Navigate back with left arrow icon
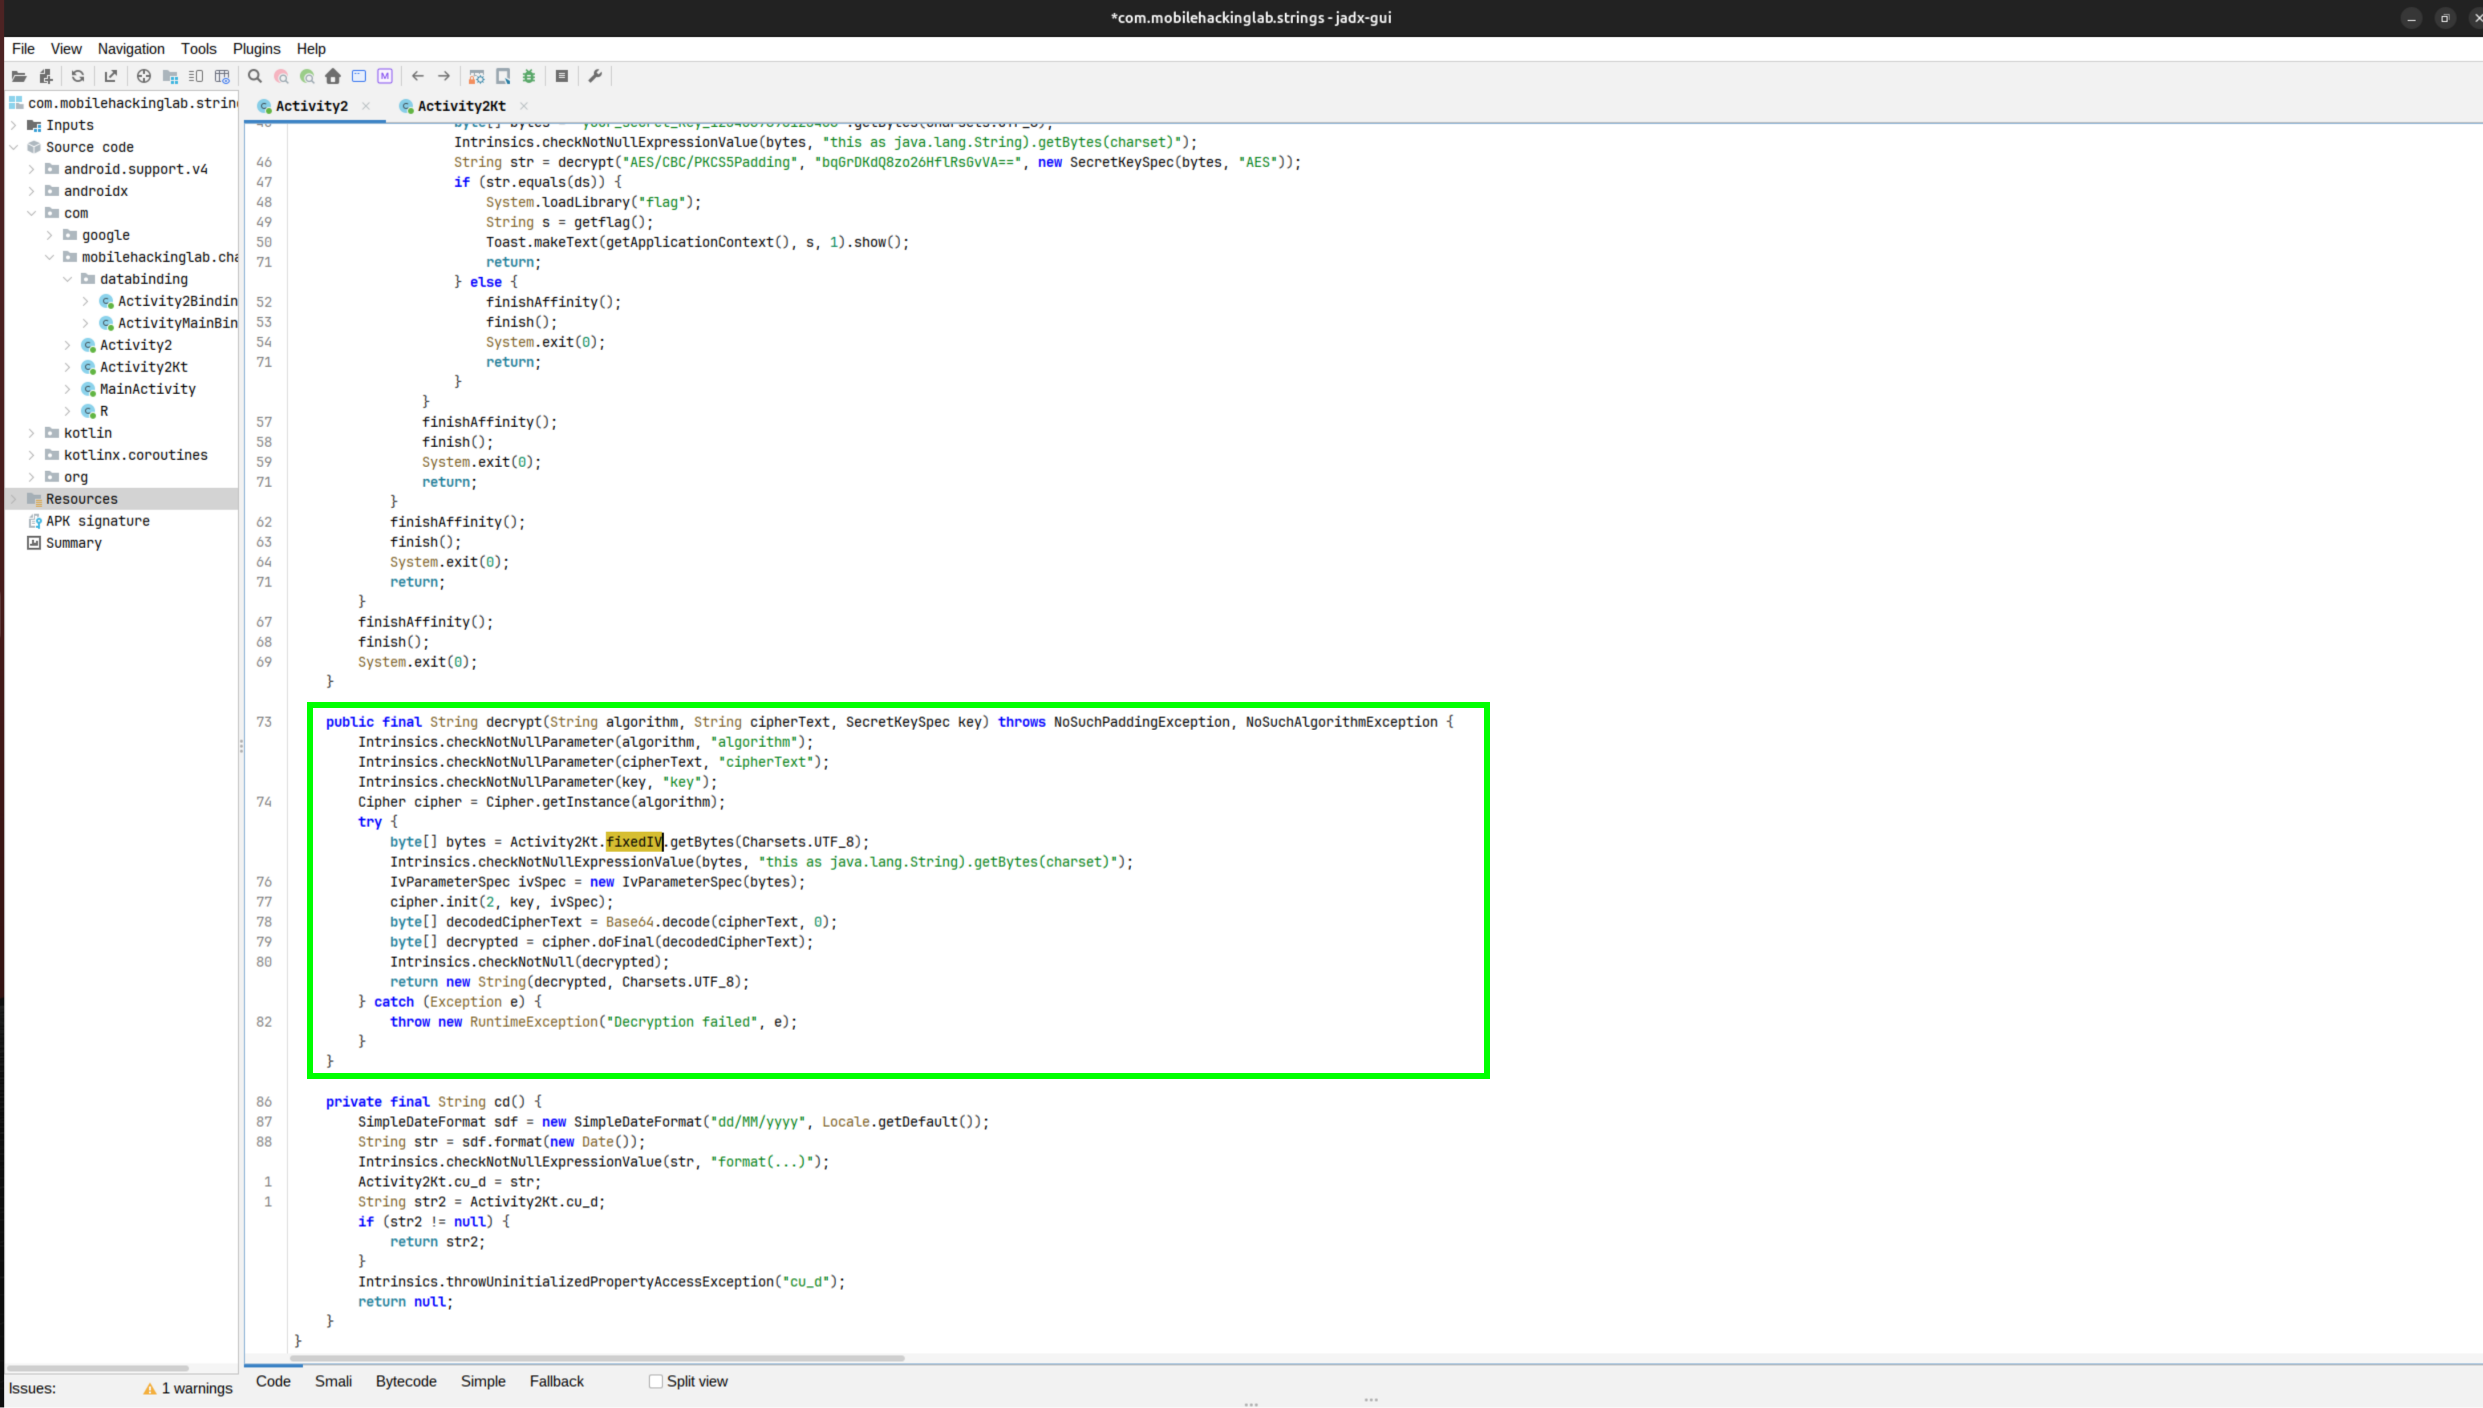The image size is (2483, 1408). (x=418, y=76)
